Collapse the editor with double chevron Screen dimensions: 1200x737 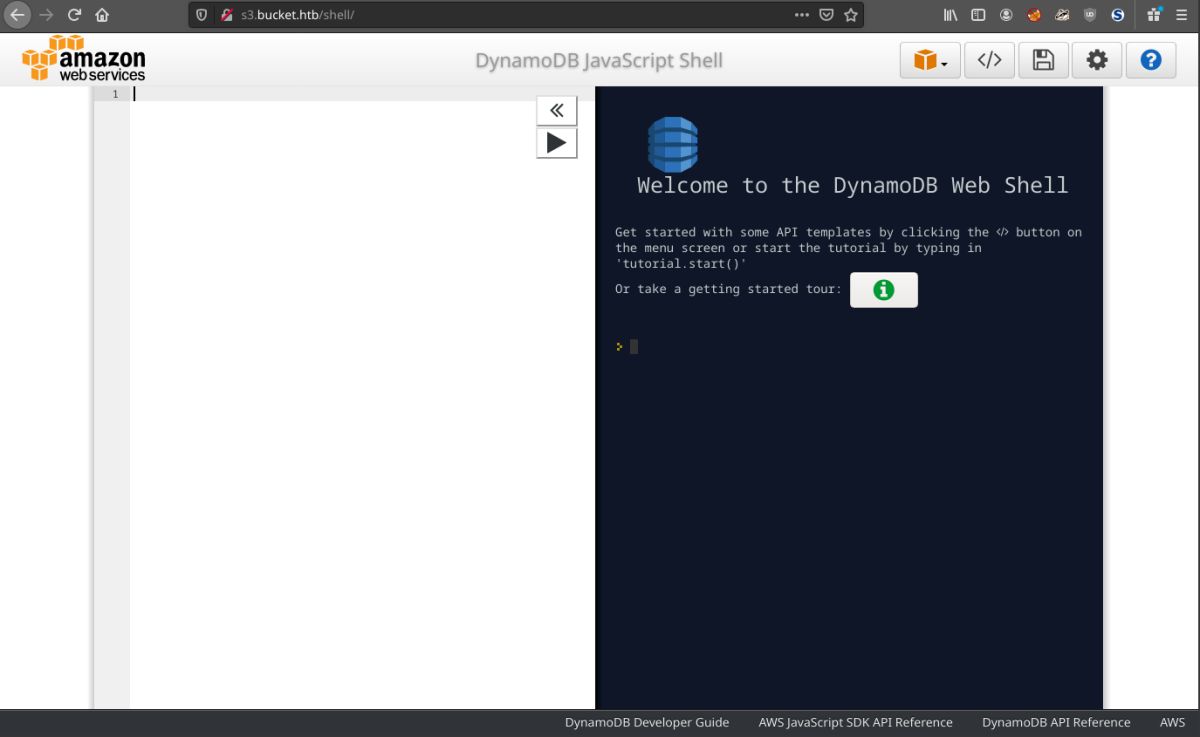pos(557,111)
